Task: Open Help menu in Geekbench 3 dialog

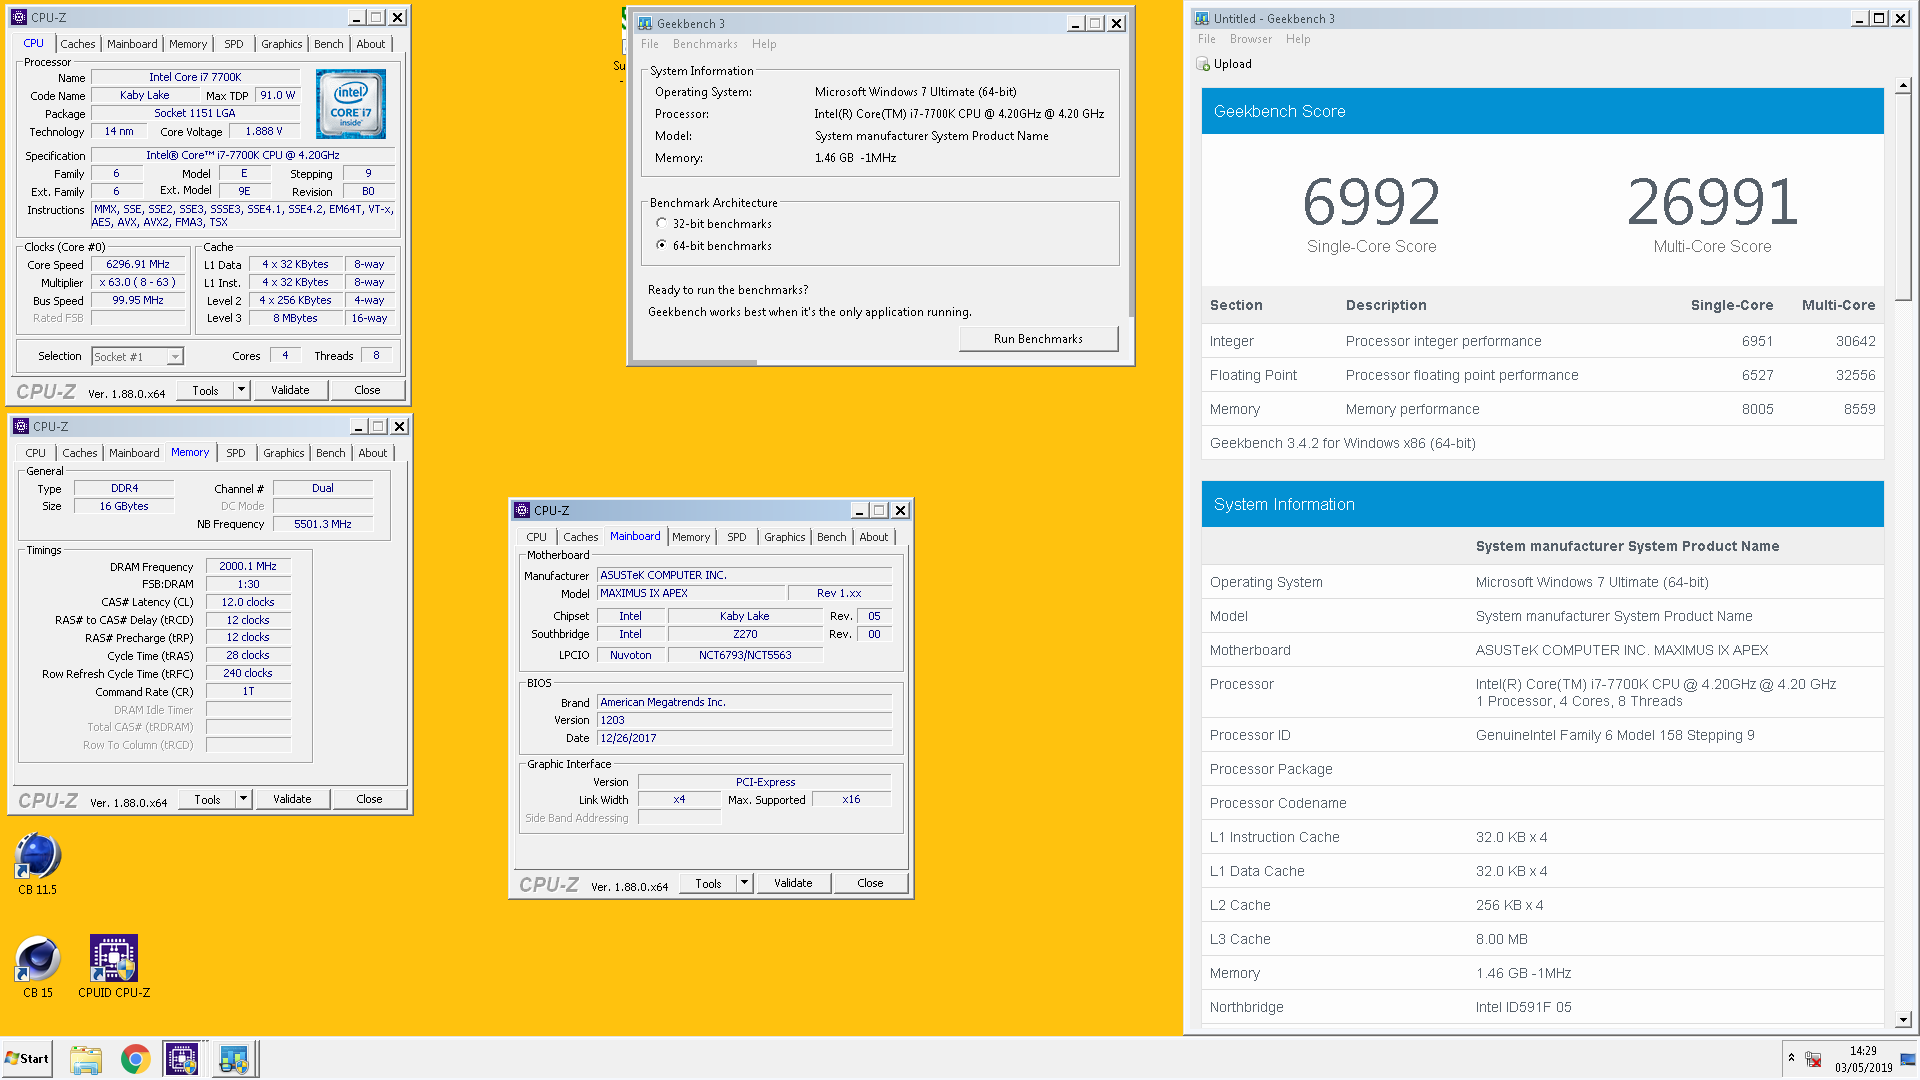Action: point(764,44)
